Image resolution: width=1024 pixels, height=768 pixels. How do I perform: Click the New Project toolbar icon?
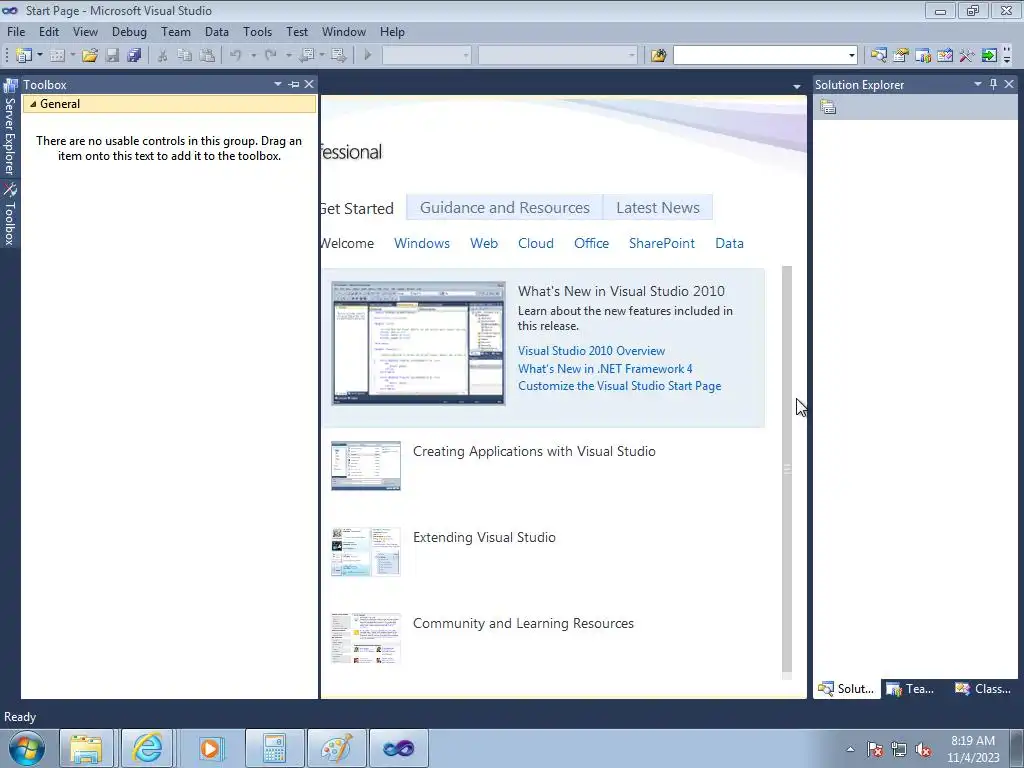pos(24,56)
